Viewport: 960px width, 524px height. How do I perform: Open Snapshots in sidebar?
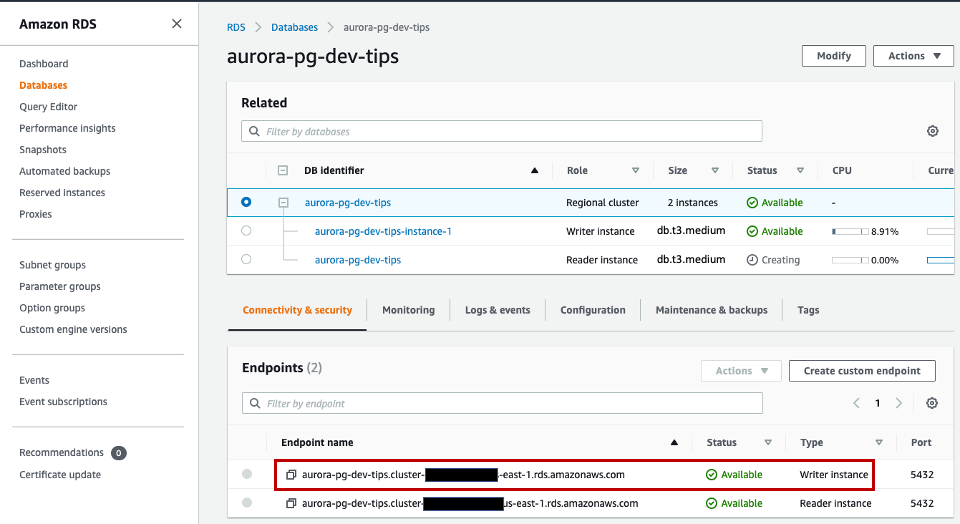pyautogui.click(x=43, y=149)
